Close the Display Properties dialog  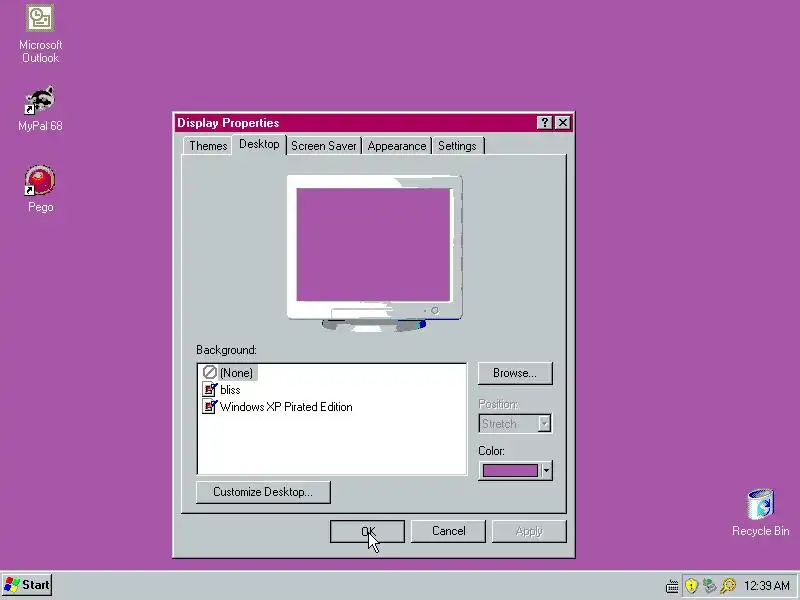tap(563, 122)
